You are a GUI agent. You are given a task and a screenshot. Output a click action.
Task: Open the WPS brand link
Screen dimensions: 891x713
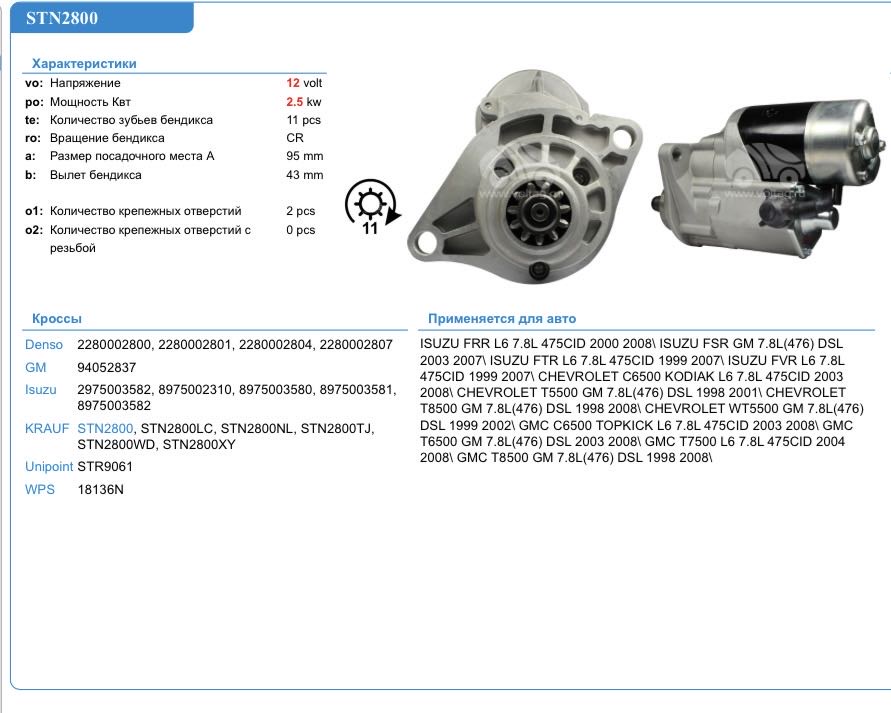pyautogui.click(x=38, y=489)
